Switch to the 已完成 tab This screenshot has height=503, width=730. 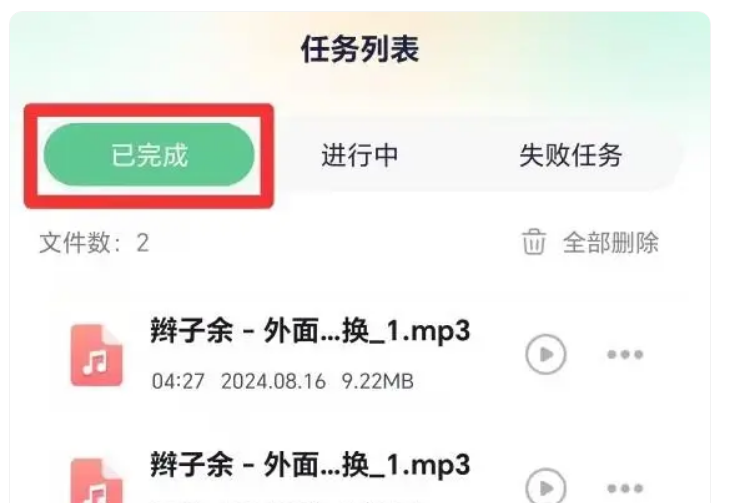coord(149,155)
